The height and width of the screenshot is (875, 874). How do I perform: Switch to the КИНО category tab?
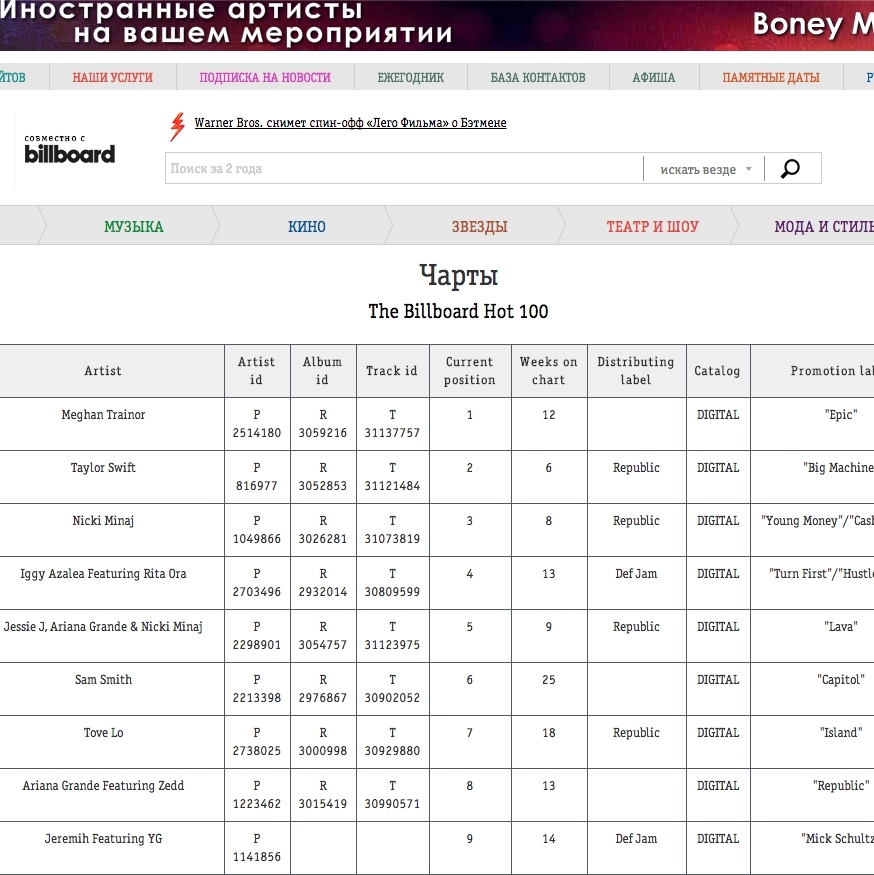click(x=307, y=226)
